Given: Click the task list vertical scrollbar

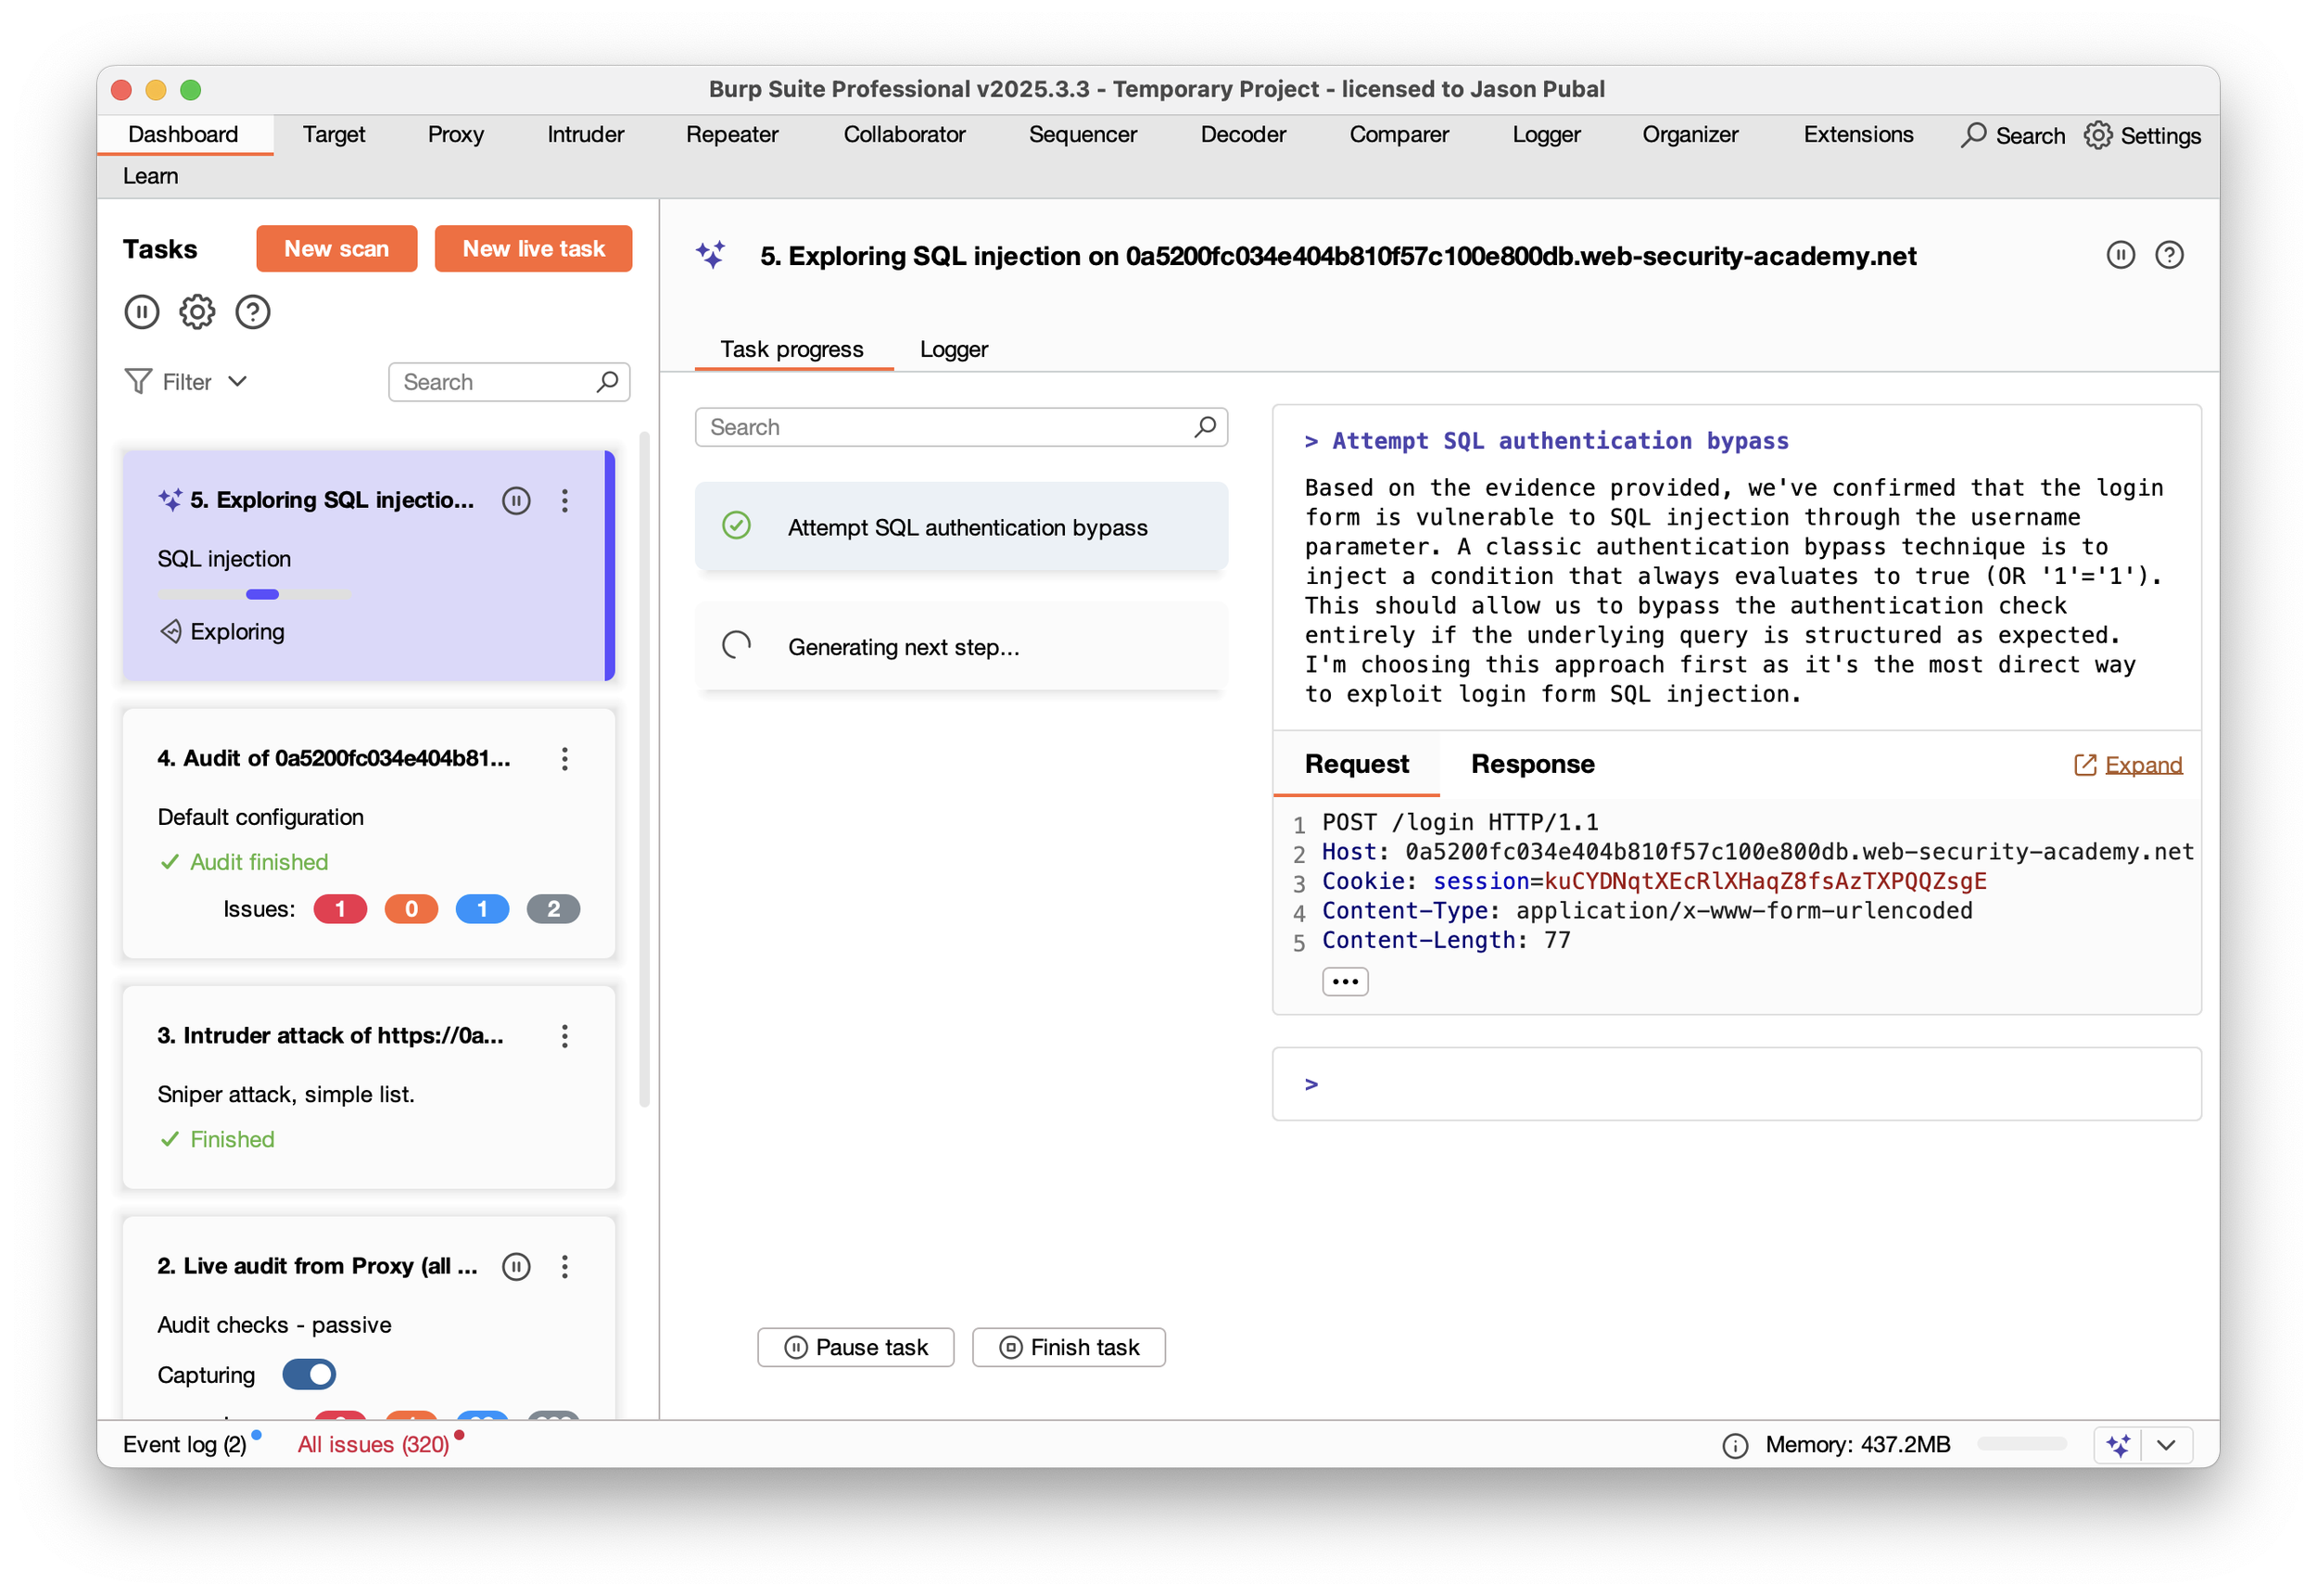Looking at the screenshot, I should [x=644, y=770].
